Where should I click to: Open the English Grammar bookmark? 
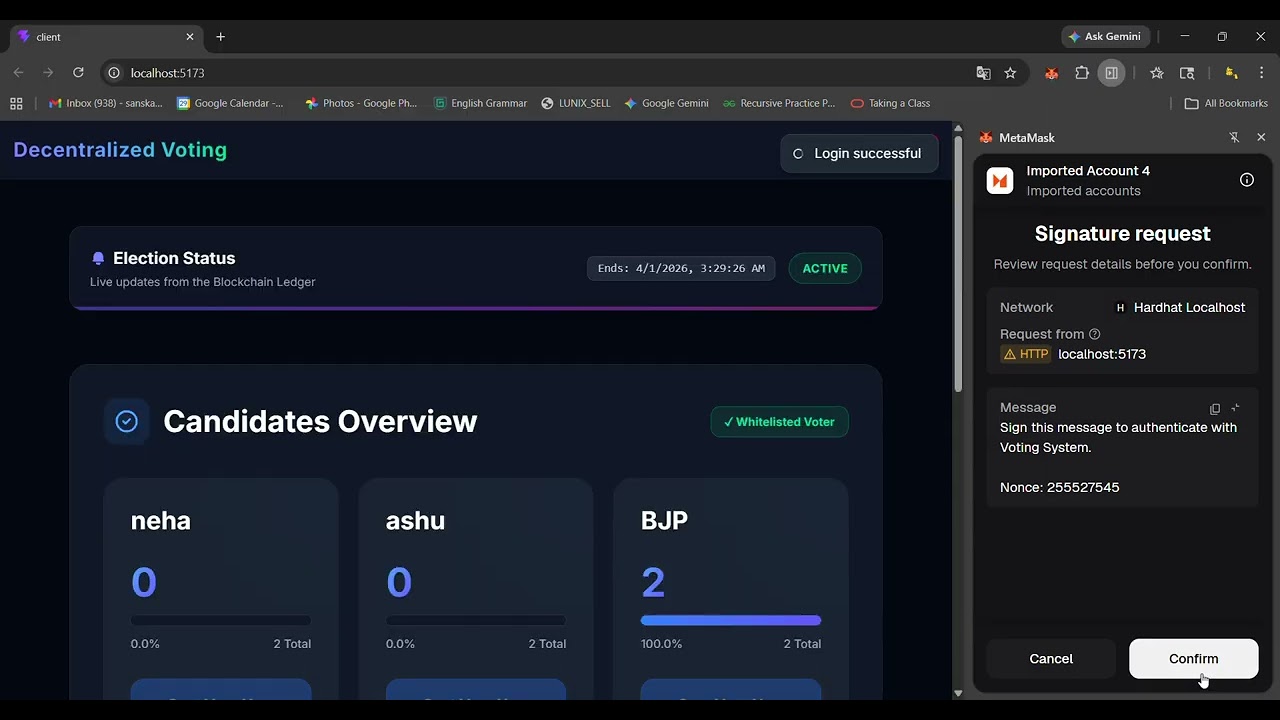pyautogui.click(x=480, y=103)
